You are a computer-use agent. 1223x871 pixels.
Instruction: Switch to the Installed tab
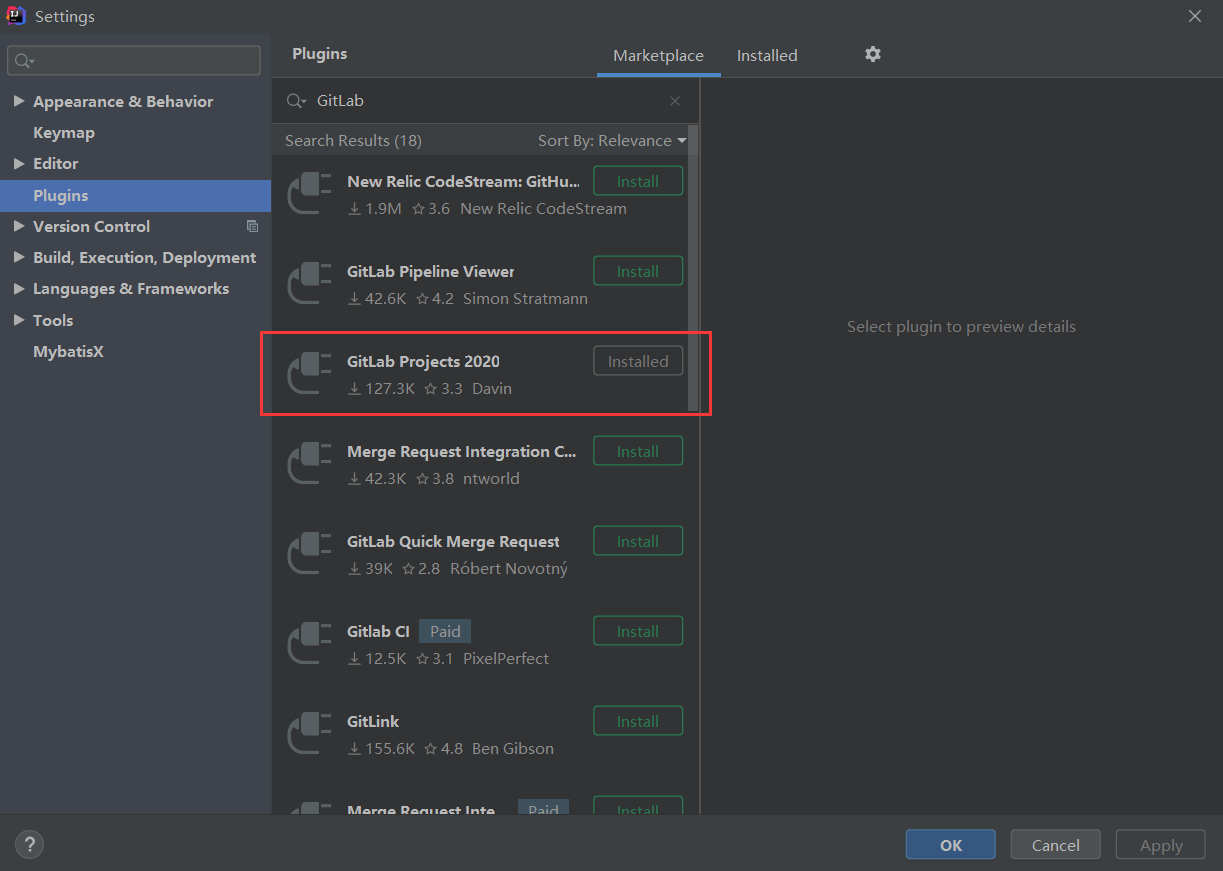point(767,56)
